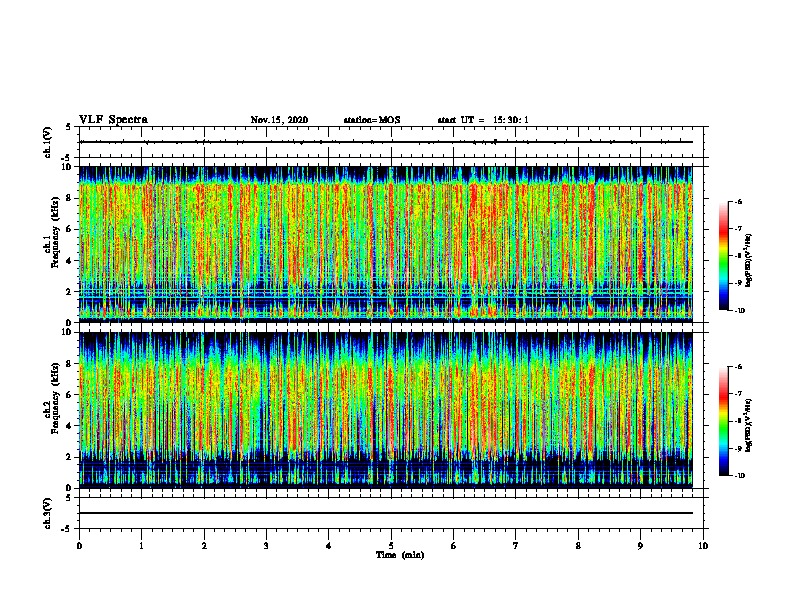Click time-axis tick label "1" at bottom

(141, 546)
